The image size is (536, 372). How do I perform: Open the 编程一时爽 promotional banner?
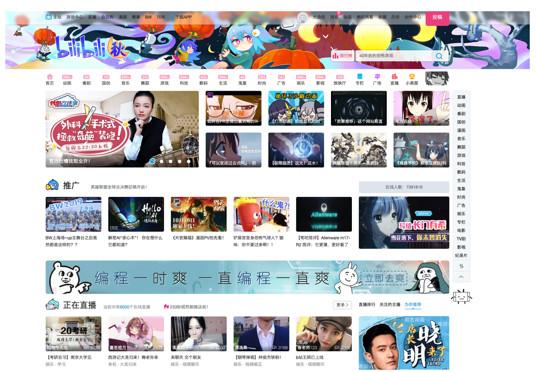[x=247, y=277]
